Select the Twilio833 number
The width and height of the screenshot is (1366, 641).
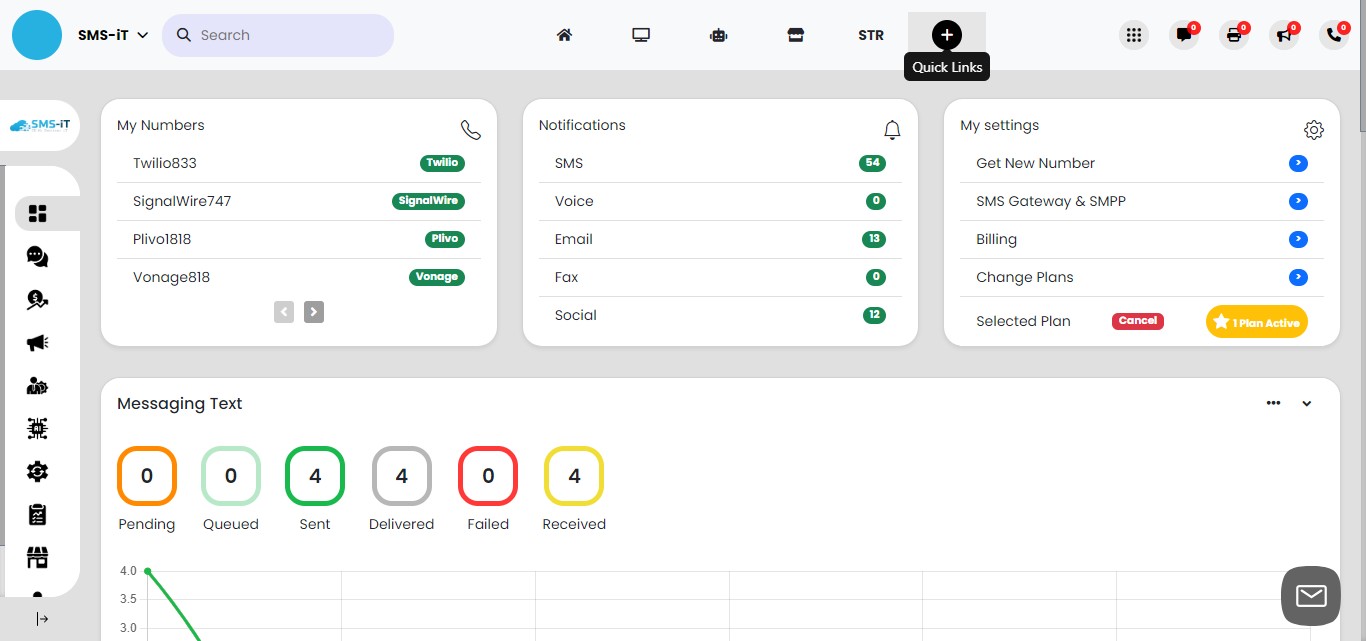click(165, 163)
